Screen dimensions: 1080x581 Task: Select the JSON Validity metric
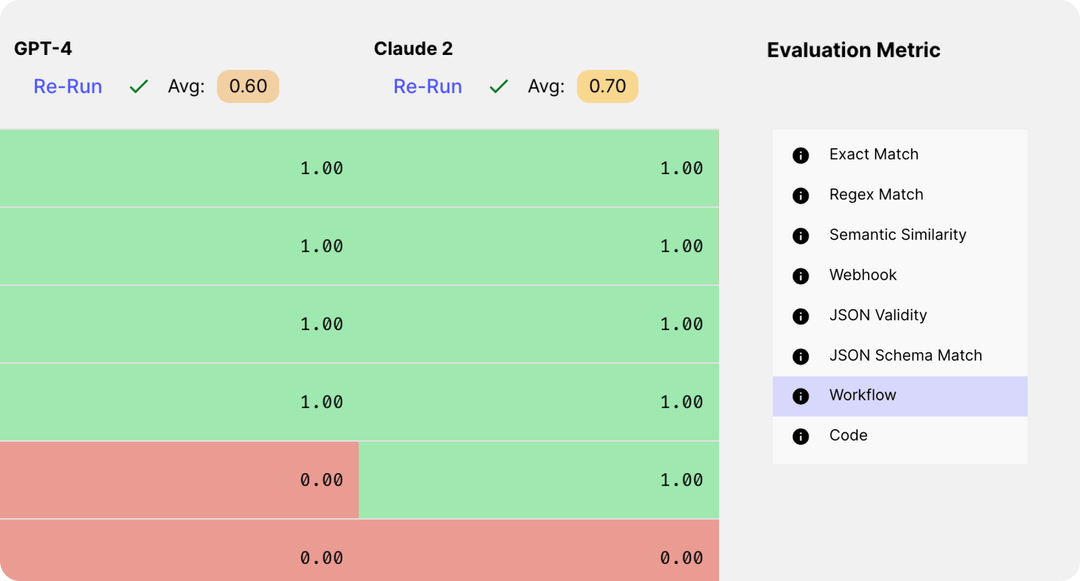(900, 315)
